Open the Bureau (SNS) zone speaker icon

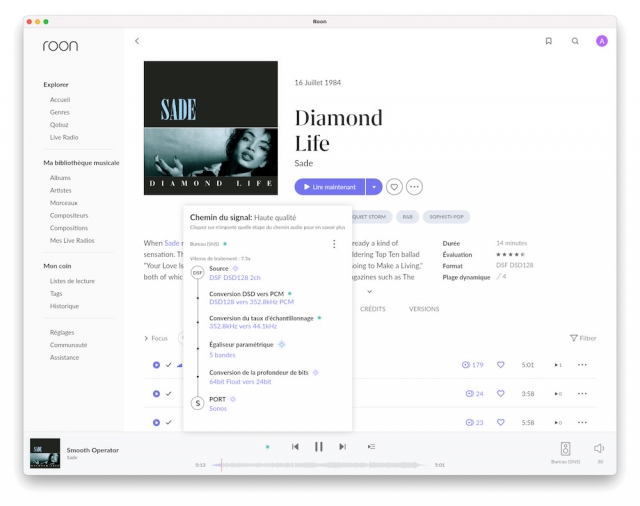(565, 449)
